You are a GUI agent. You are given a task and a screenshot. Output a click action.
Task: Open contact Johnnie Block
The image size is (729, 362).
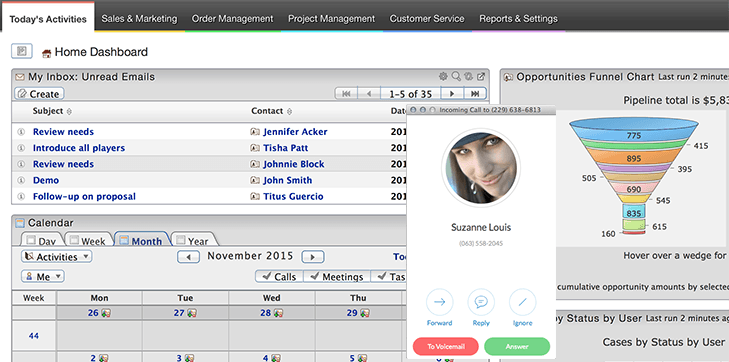point(294,164)
